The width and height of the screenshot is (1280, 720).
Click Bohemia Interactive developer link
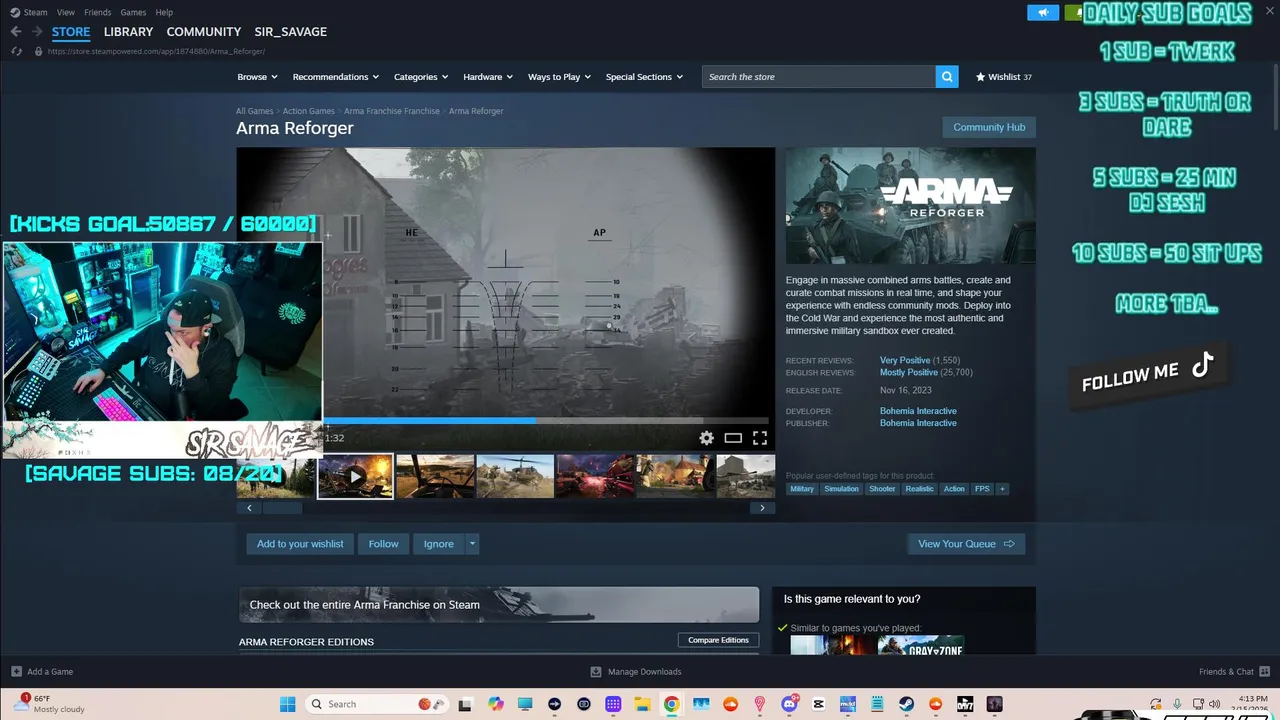(918, 411)
